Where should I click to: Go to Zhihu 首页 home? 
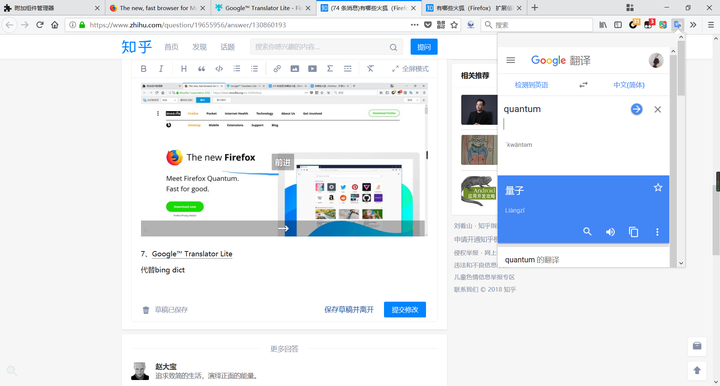click(x=171, y=47)
